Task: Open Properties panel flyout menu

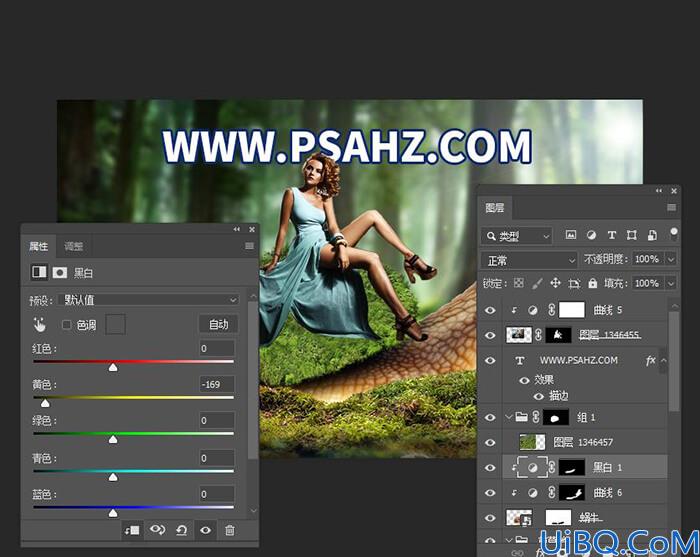Action: pos(249,246)
